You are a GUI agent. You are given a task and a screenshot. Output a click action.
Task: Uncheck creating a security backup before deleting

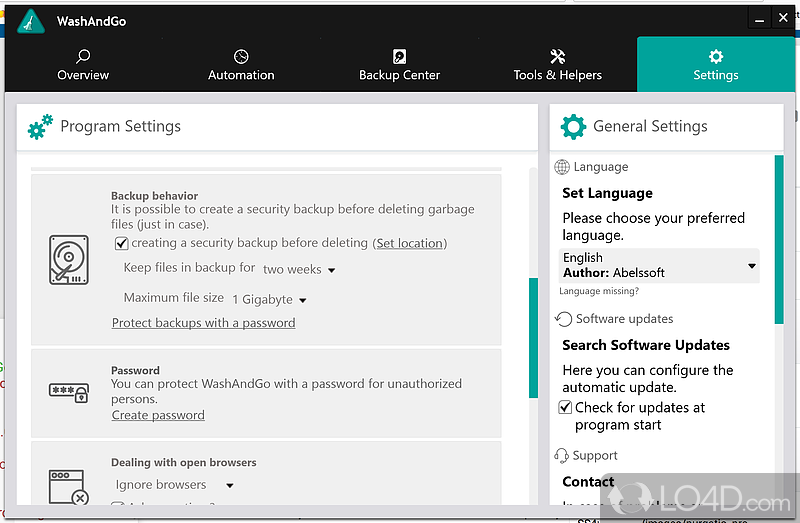(121, 243)
